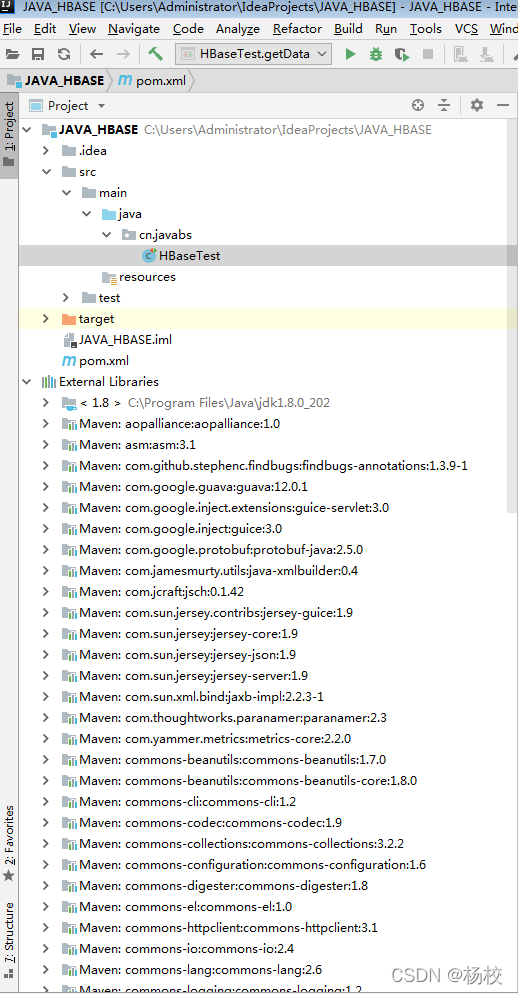Click the project tree vertical scrollbar
Viewport: 518px width, 994px height.
(512, 380)
